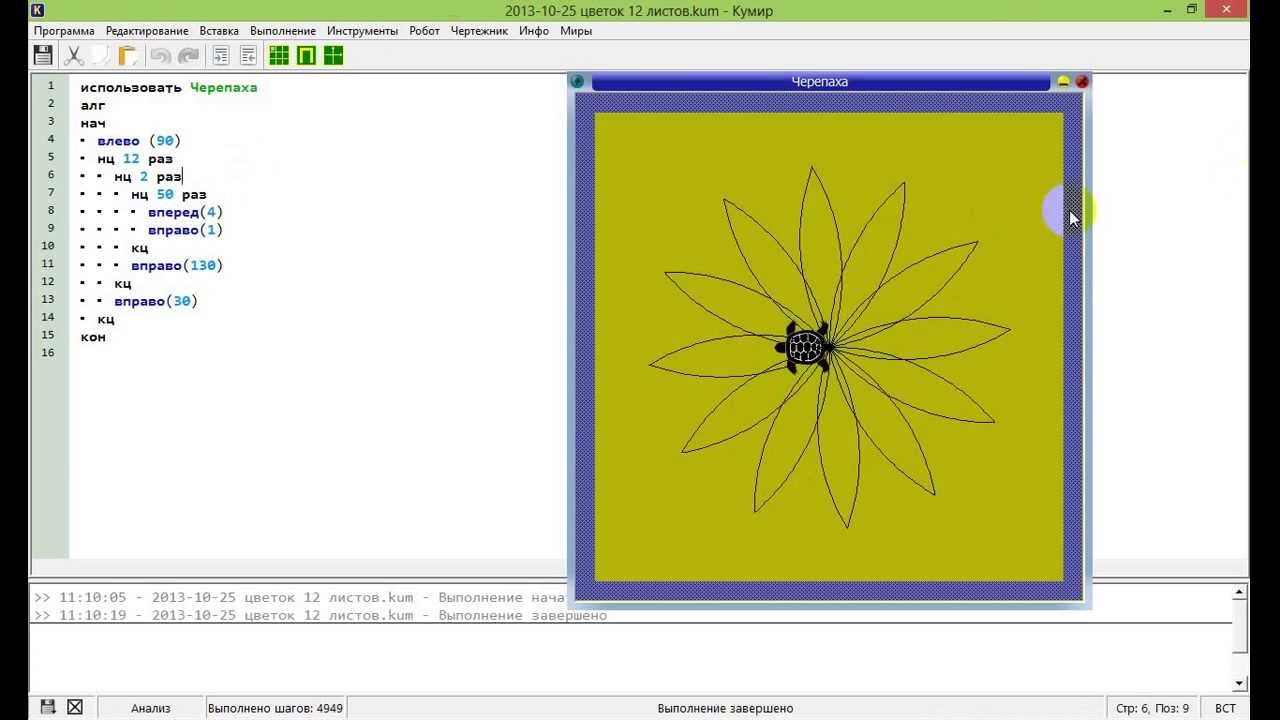
Task: Open the Выполнение menu
Action: click(x=283, y=31)
